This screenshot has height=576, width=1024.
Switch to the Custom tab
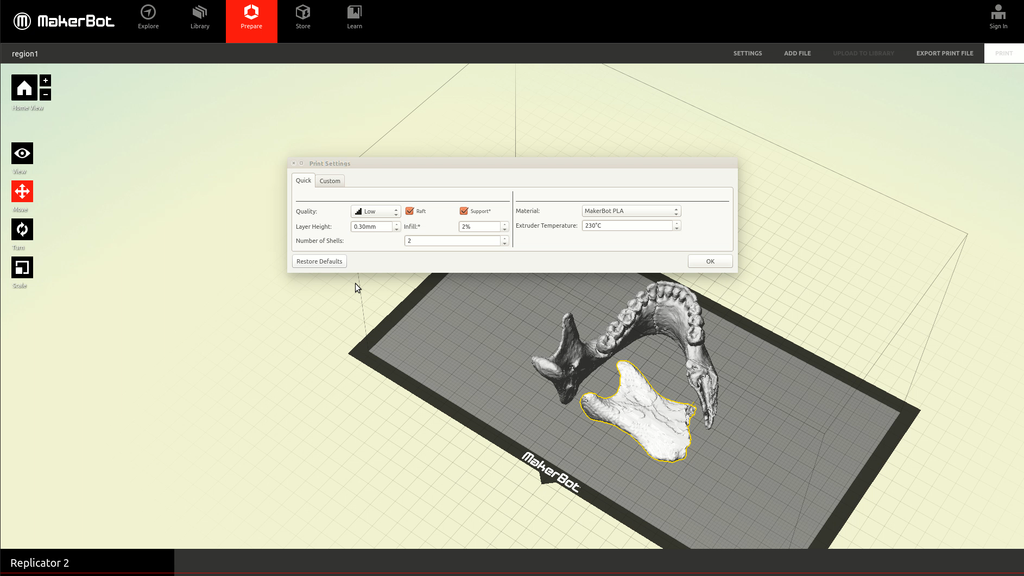330,181
